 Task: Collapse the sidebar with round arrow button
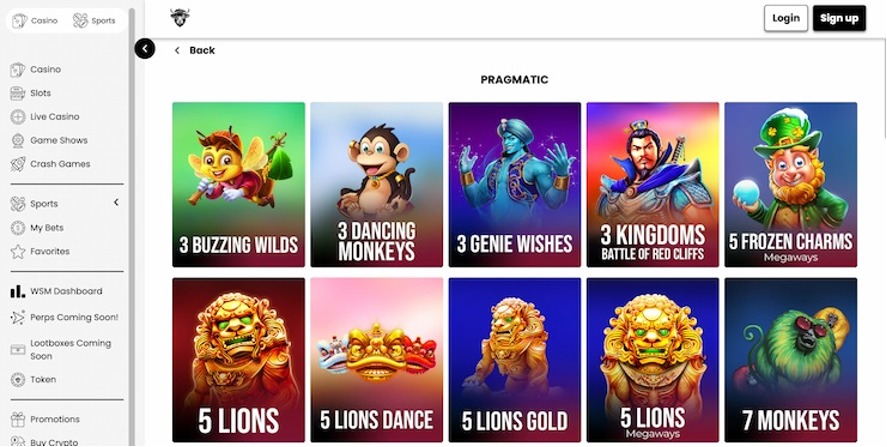click(145, 49)
